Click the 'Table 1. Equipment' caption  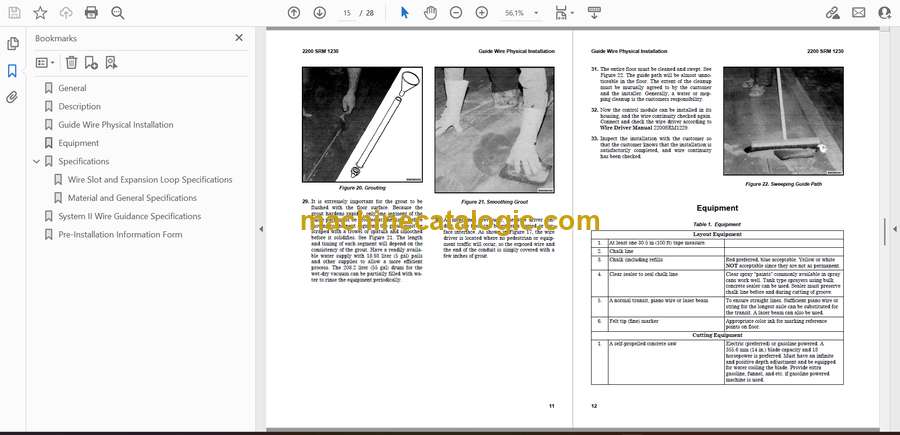coord(717,224)
